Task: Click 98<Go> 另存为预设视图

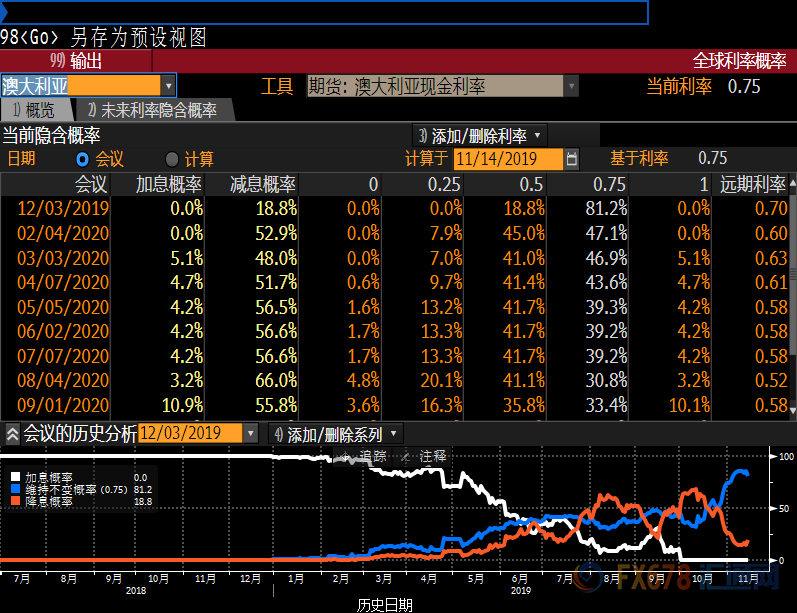Action: [103, 37]
